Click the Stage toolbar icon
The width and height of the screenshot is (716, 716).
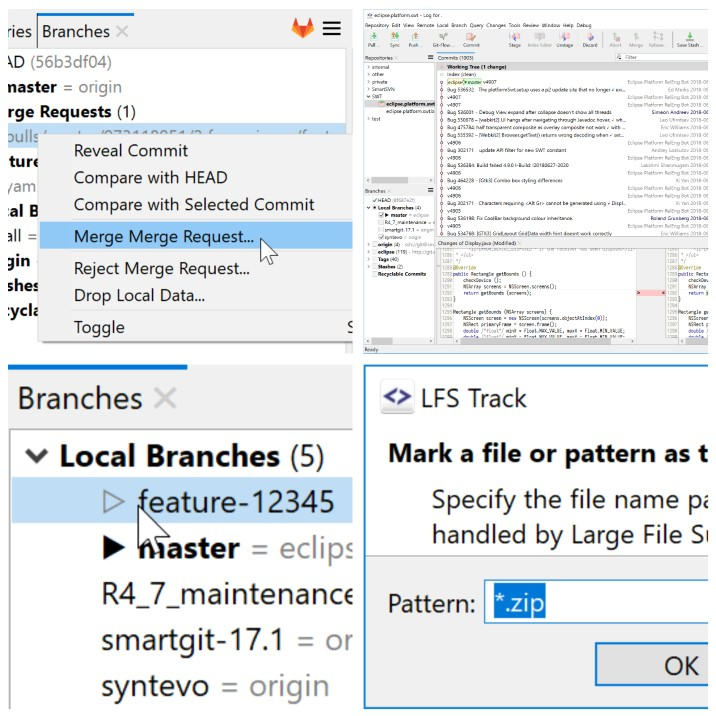515,37
